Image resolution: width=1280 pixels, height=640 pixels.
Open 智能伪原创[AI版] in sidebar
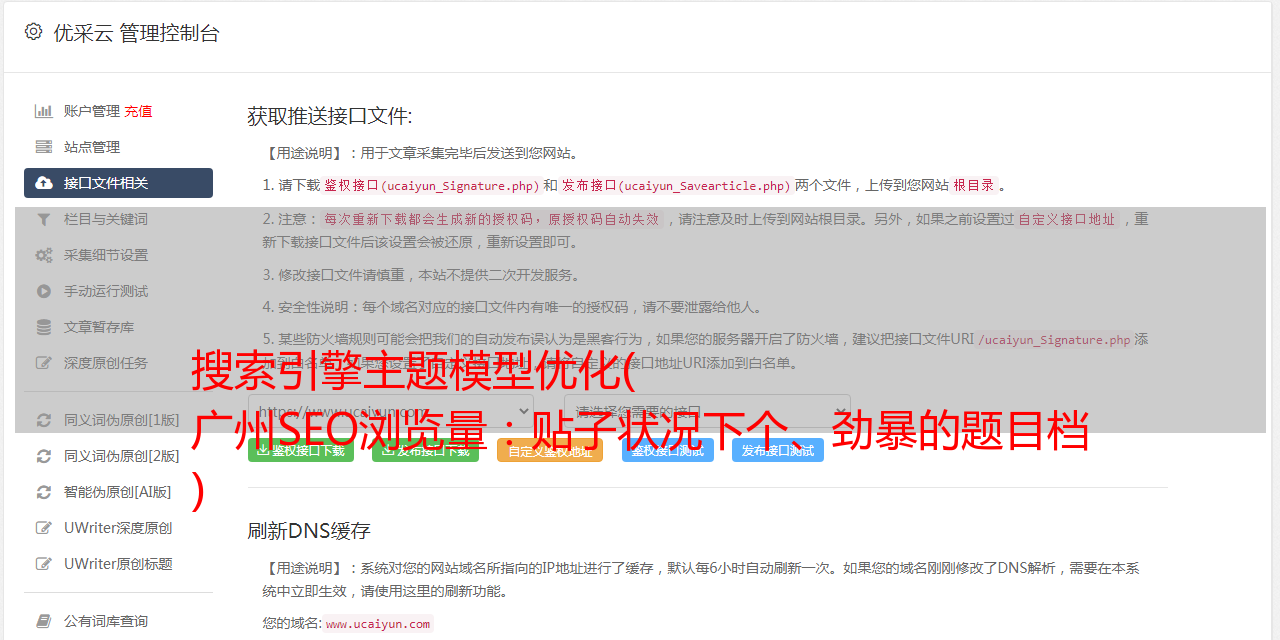pos(118,492)
